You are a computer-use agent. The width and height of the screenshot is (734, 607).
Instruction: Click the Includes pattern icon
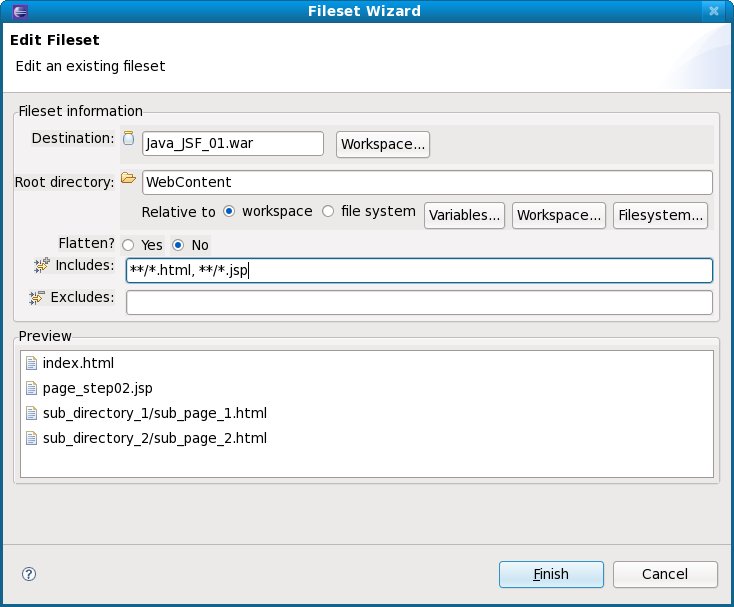pyautogui.click(x=41, y=265)
